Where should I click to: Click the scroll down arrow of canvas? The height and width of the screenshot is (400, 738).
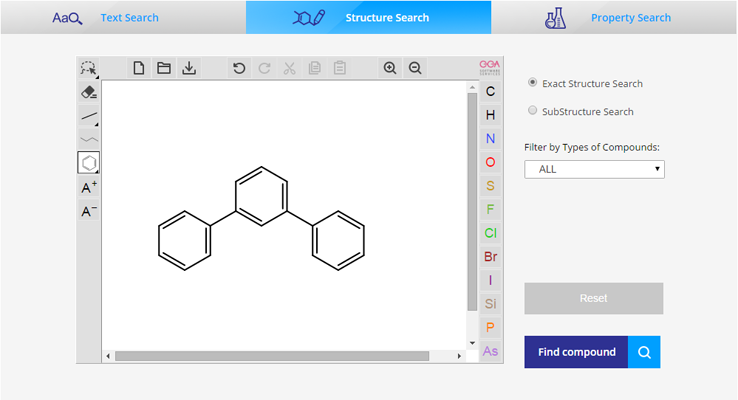(472, 343)
